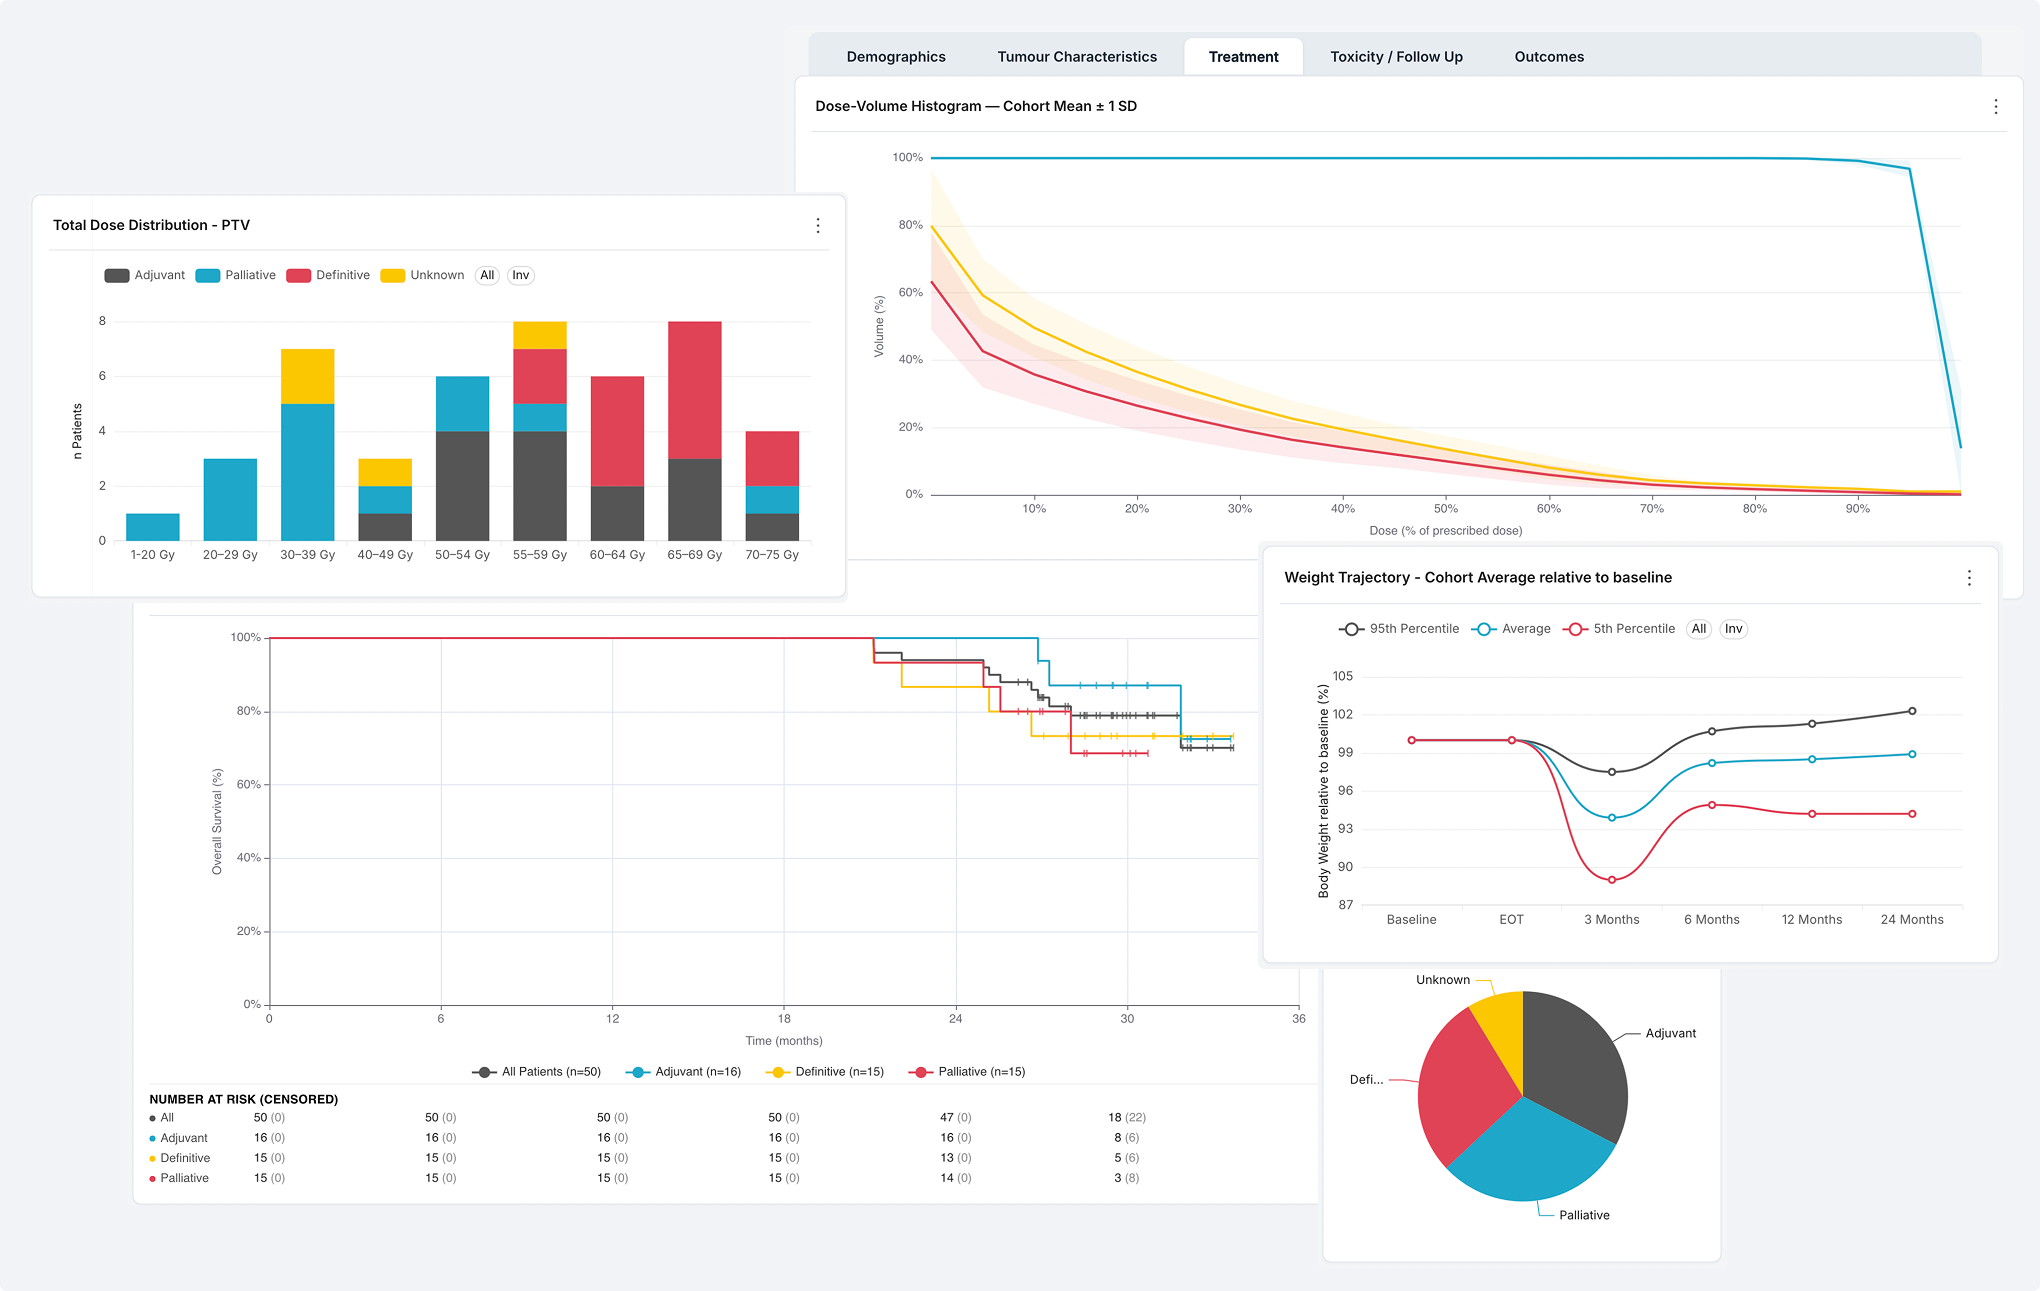The height and width of the screenshot is (1291, 2040).
Task: Toggle Adjuvant series in dose distribution legend
Action: point(145,275)
